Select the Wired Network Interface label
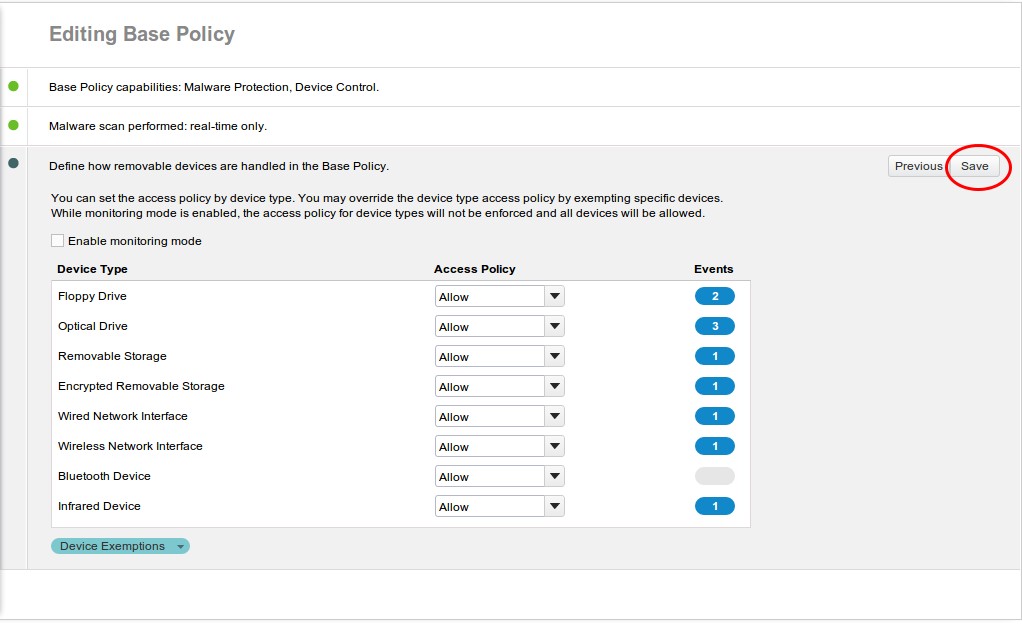This screenshot has width=1022, height=639. pos(123,416)
